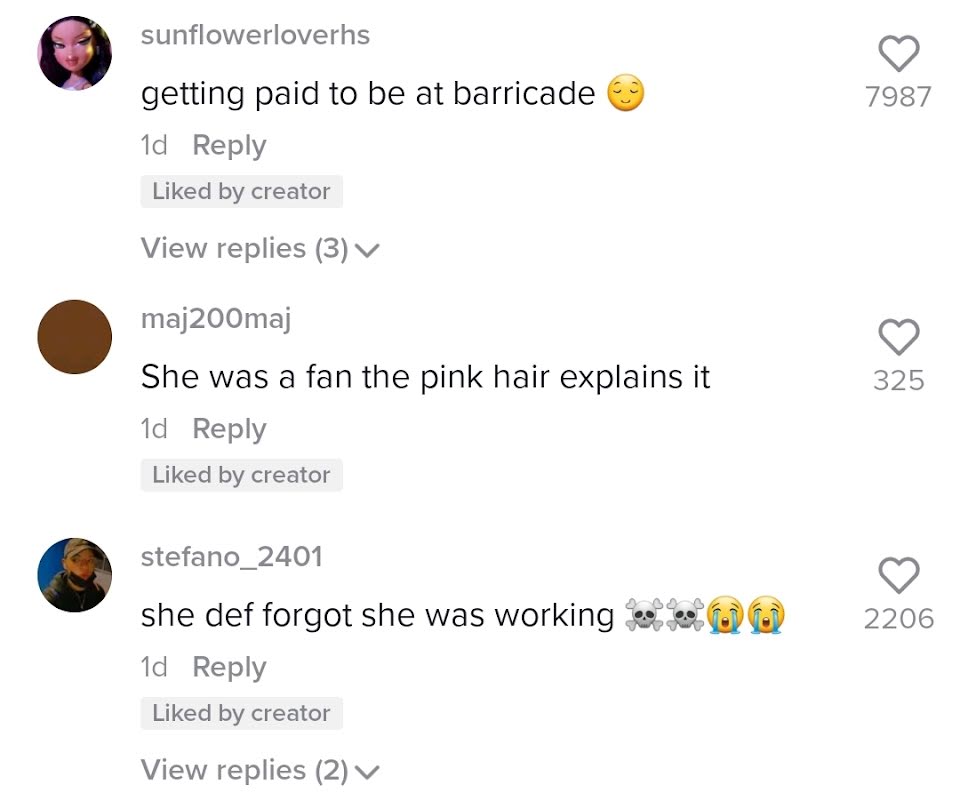Expand View replies (3)

pos(260,249)
